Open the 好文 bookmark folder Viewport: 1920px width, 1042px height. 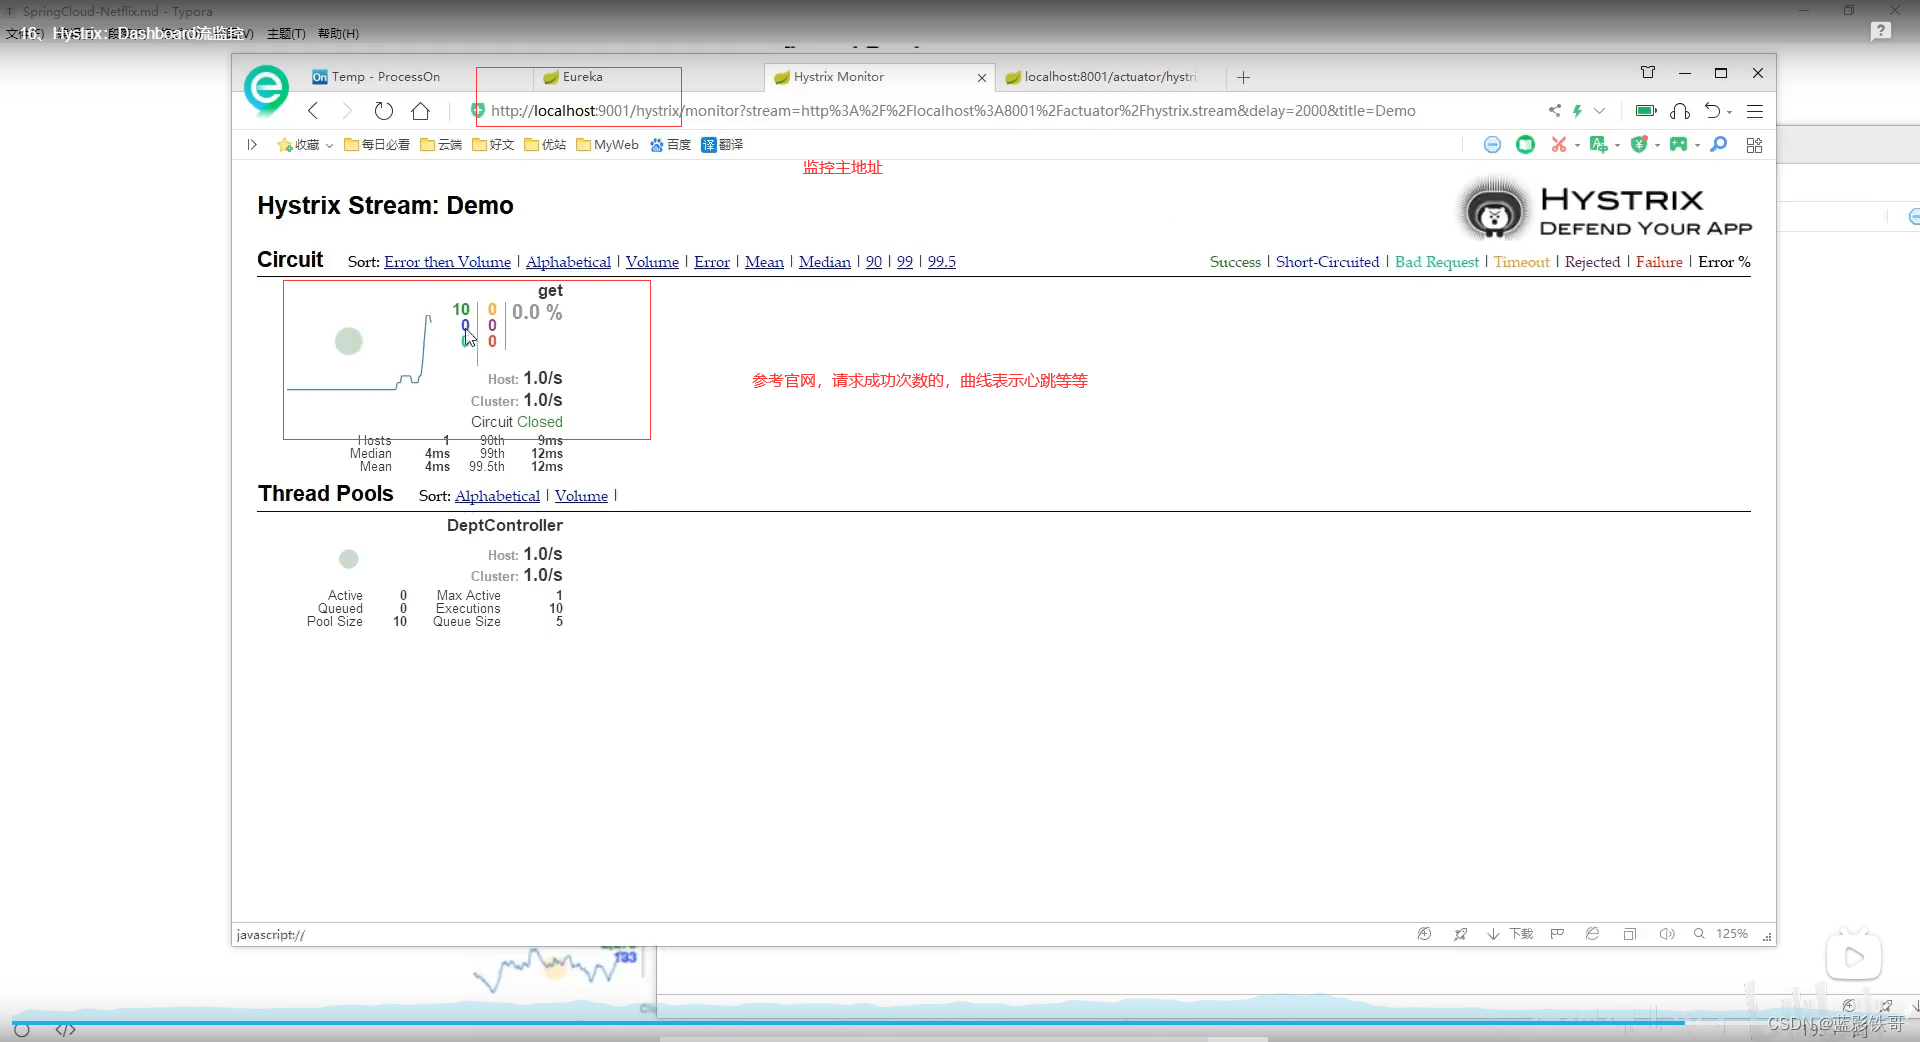[493, 145]
